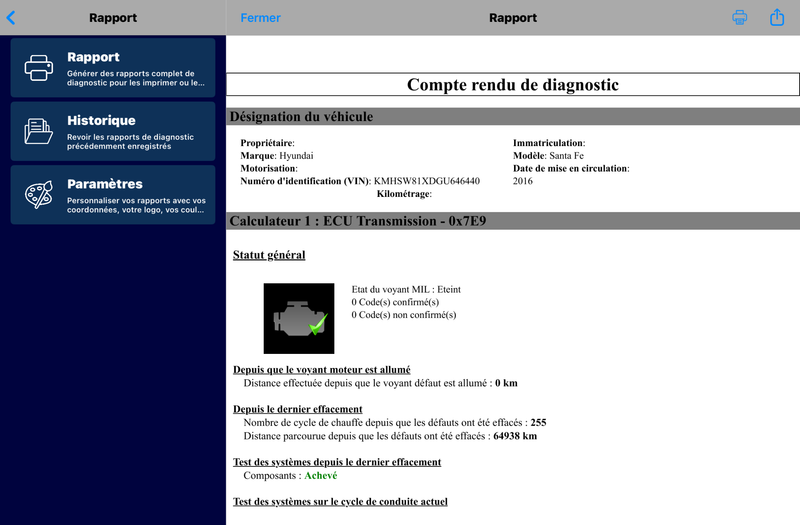800x525 pixels.
Task: Click the Statut général heading
Action: click(269, 255)
